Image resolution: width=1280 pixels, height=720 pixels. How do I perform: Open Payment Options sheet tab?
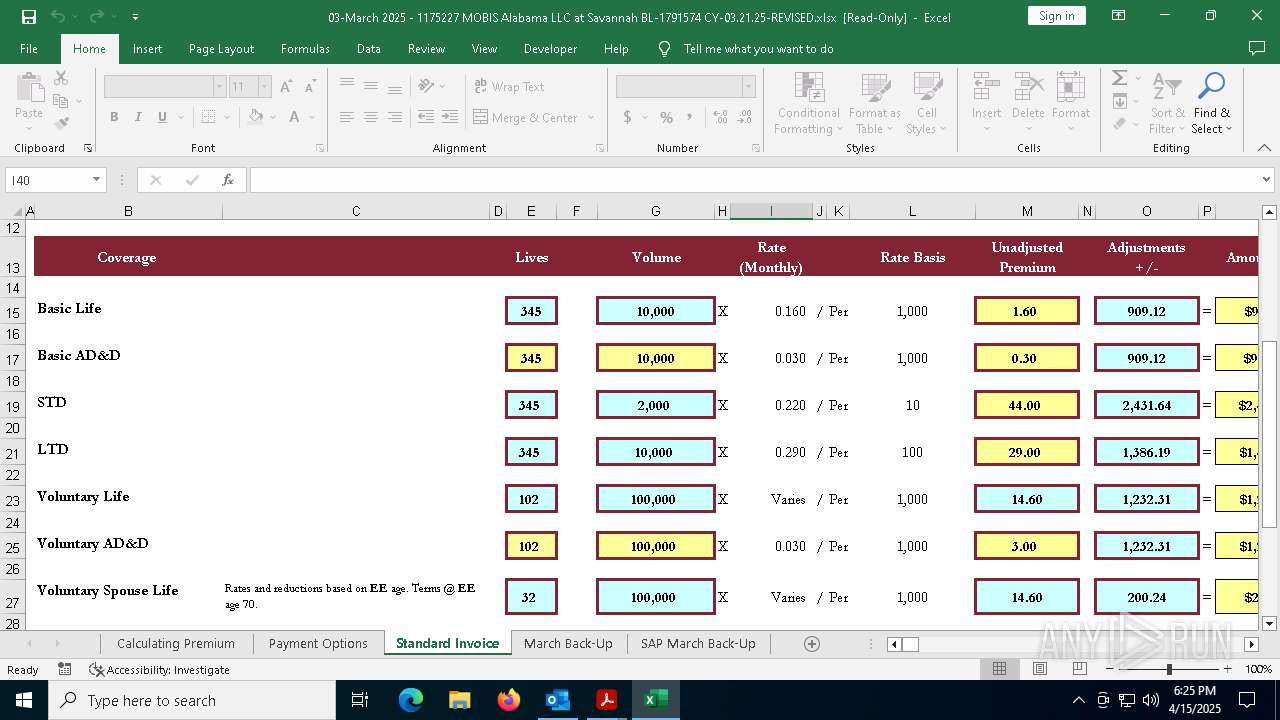pos(318,643)
